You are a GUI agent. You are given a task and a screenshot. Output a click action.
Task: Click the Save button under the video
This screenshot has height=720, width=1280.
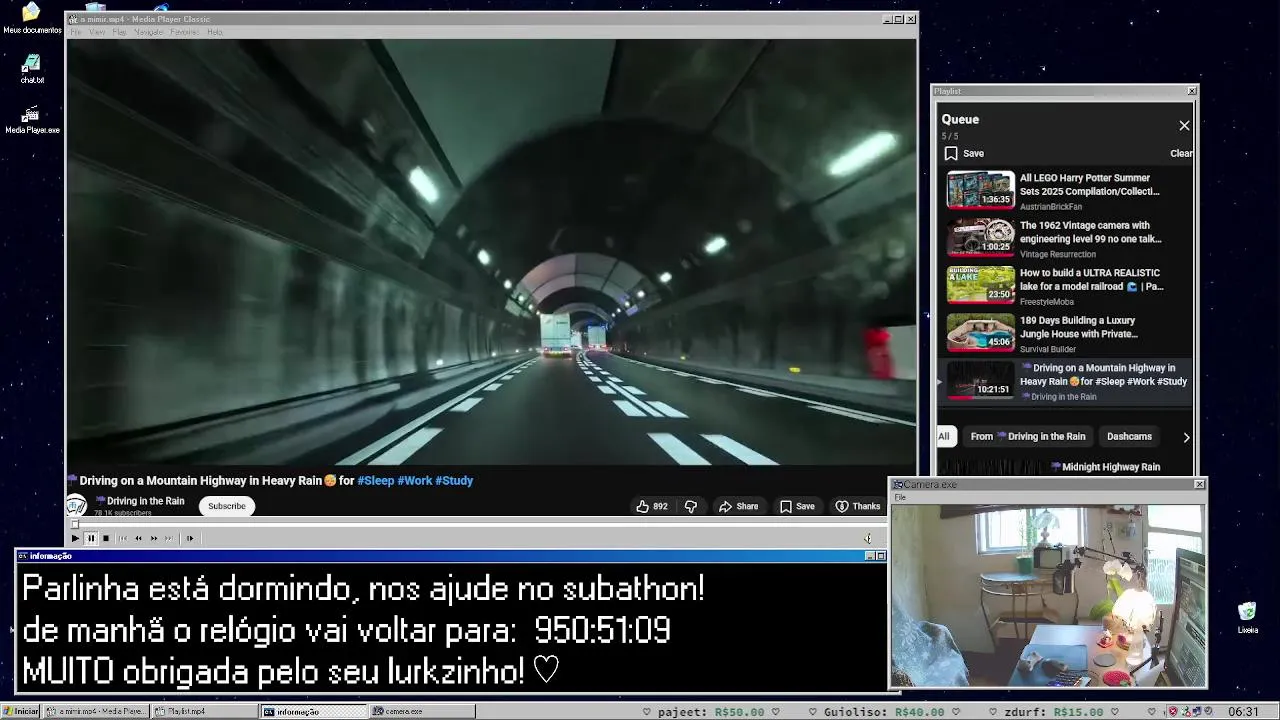(797, 506)
